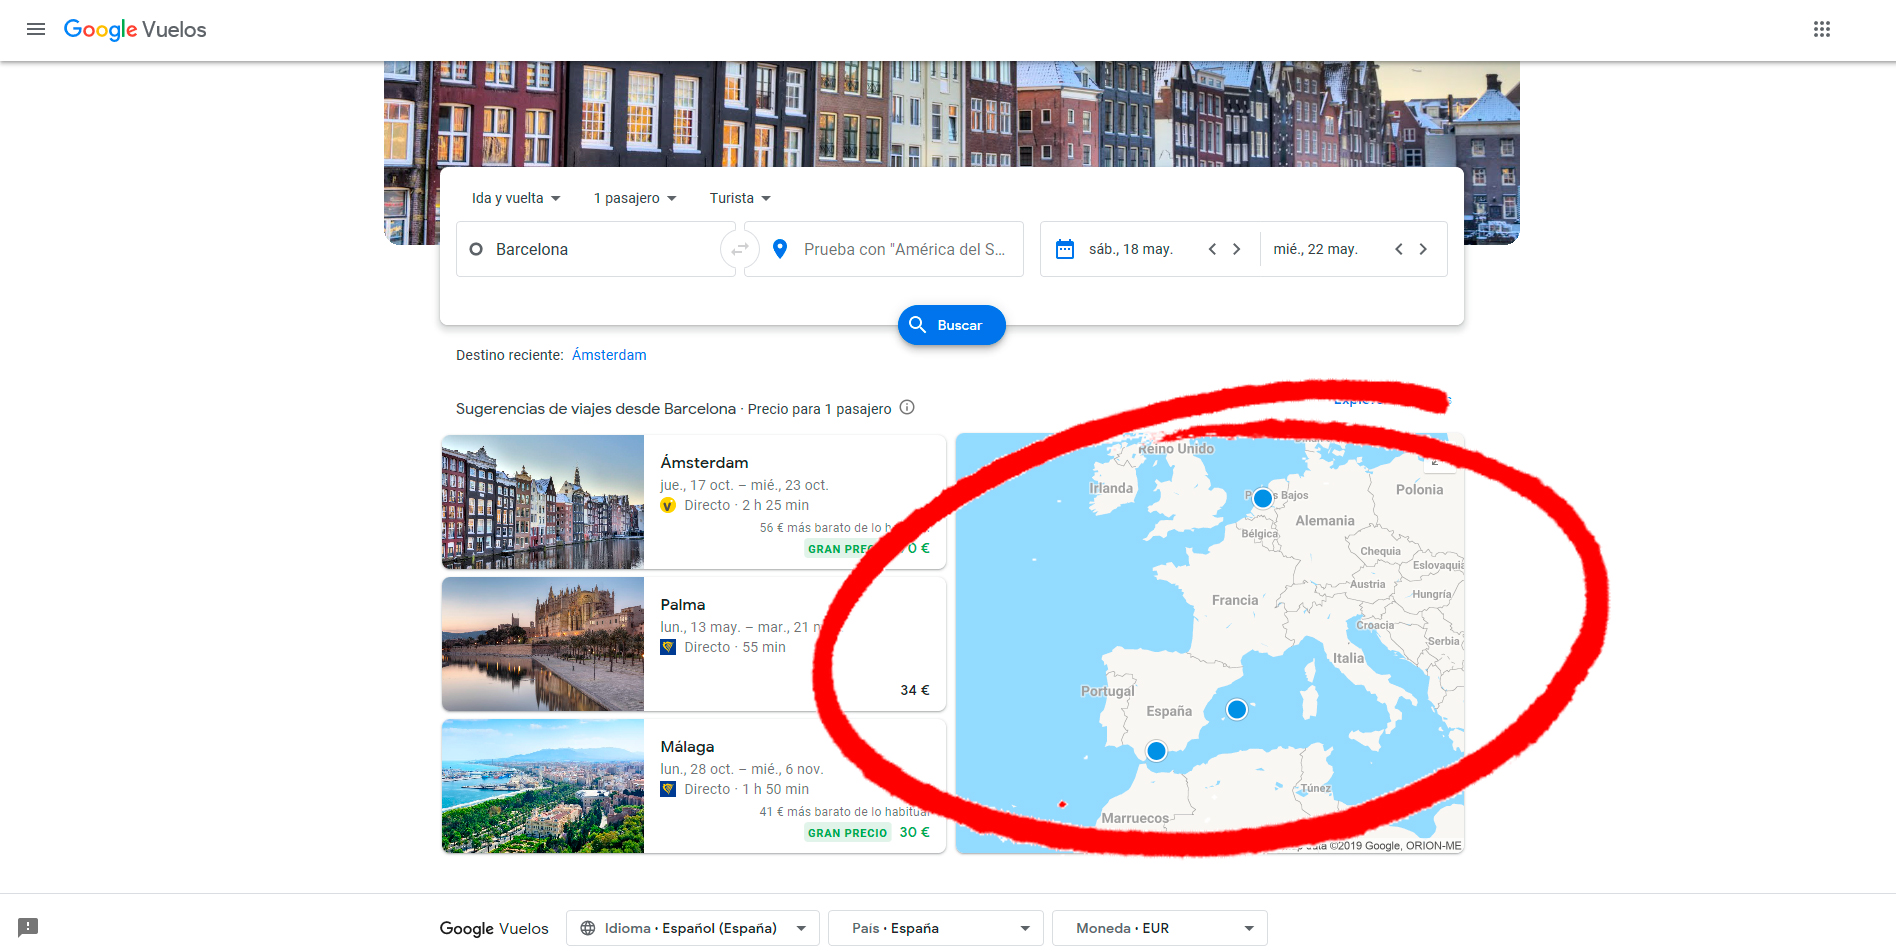Click the Palma map marker
1896x951 pixels.
(x=1237, y=709)
